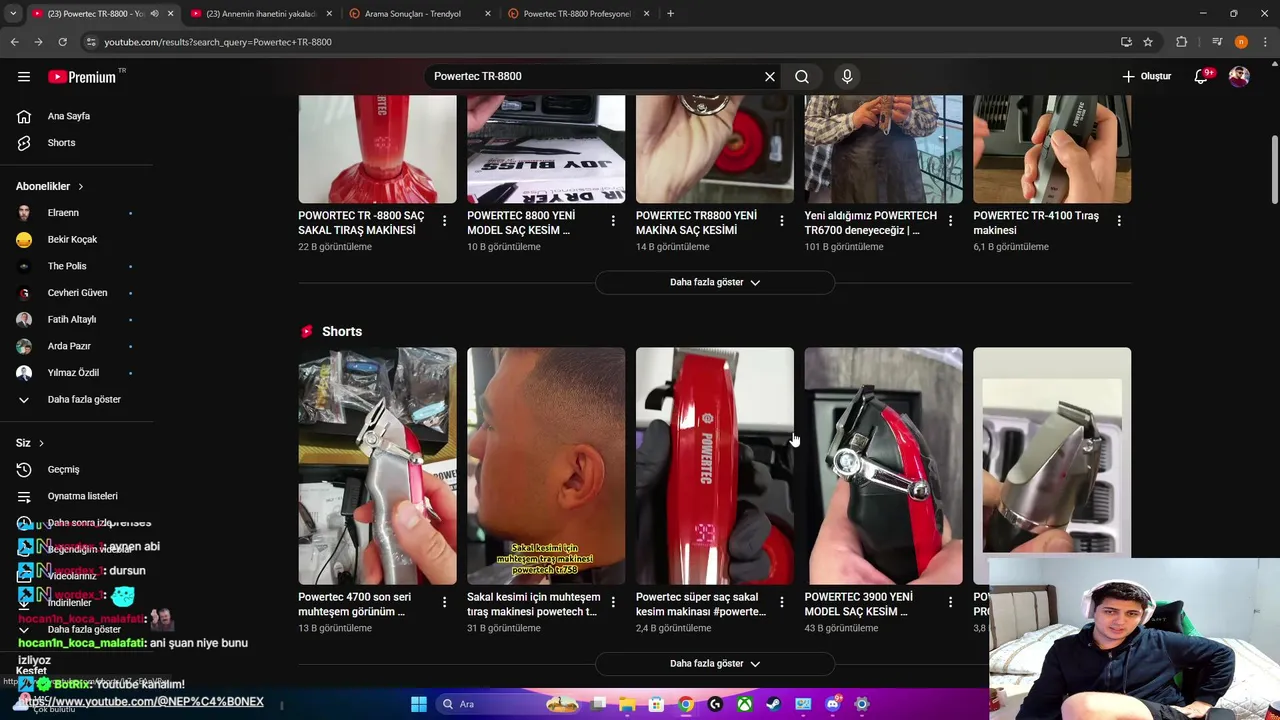Image resolution: width=1280 pixels, height=720 pixels.
Task: View site information icon in address bar
Action: coord(91,42)
